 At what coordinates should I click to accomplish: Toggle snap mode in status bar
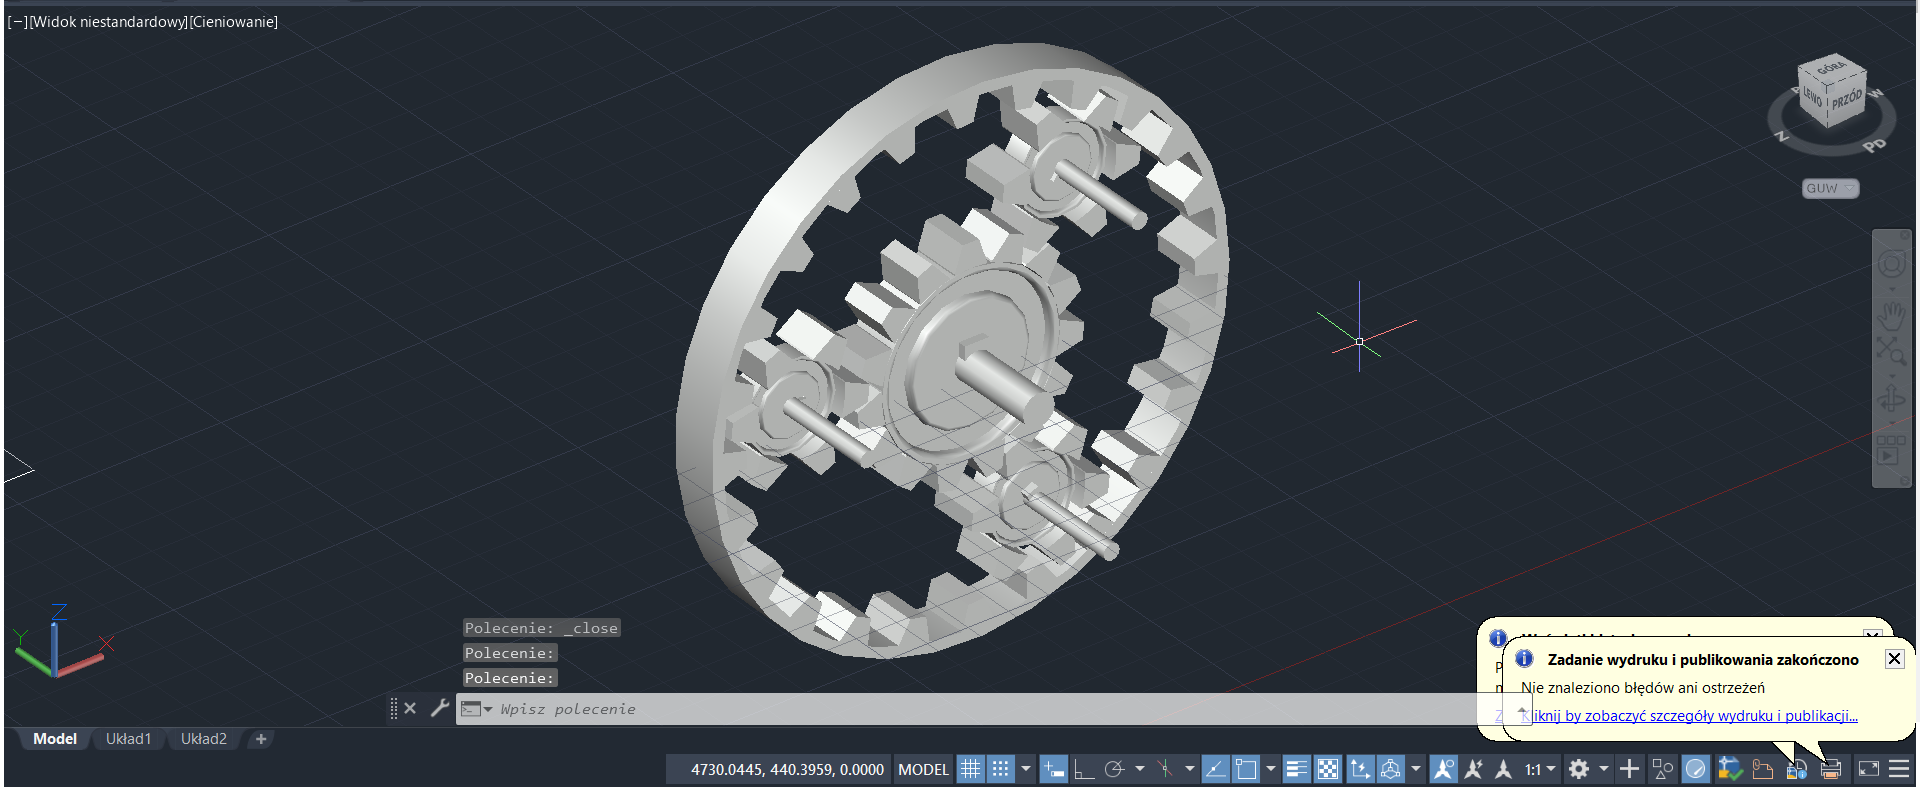click(1000, 769)
